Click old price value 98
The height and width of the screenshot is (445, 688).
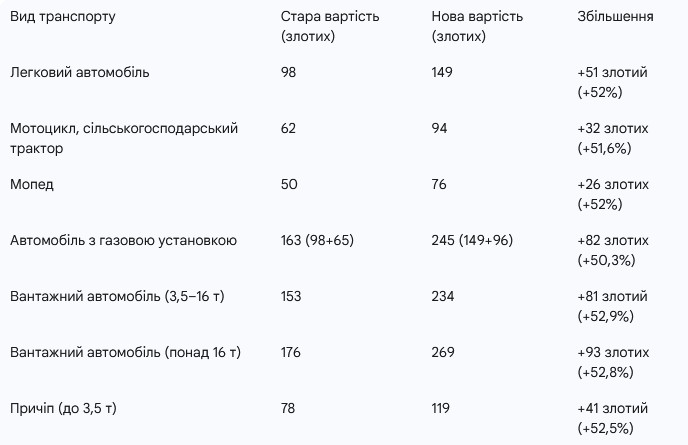[288, 72]
